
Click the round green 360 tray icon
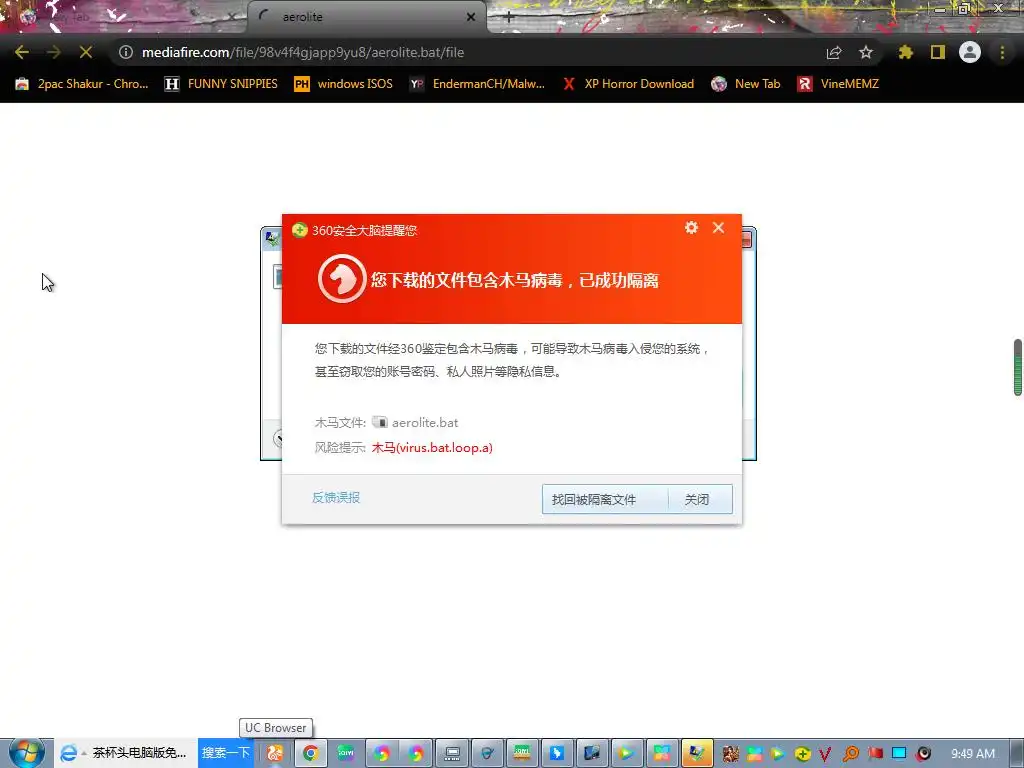click(803, 754)
